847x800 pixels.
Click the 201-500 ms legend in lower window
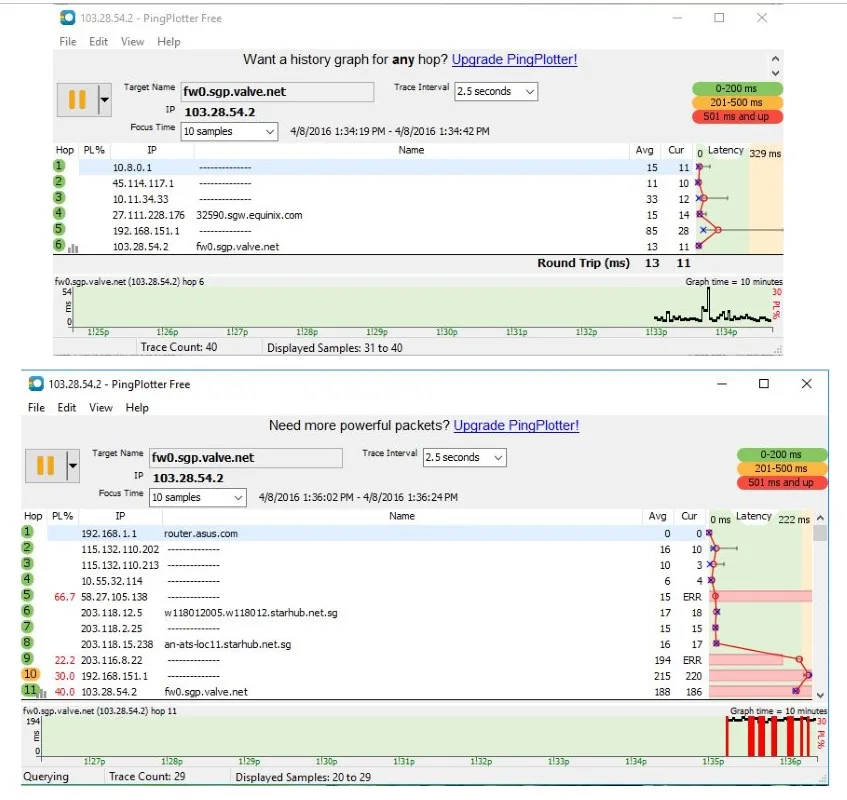pyautogui.click(x=781, y=468)
